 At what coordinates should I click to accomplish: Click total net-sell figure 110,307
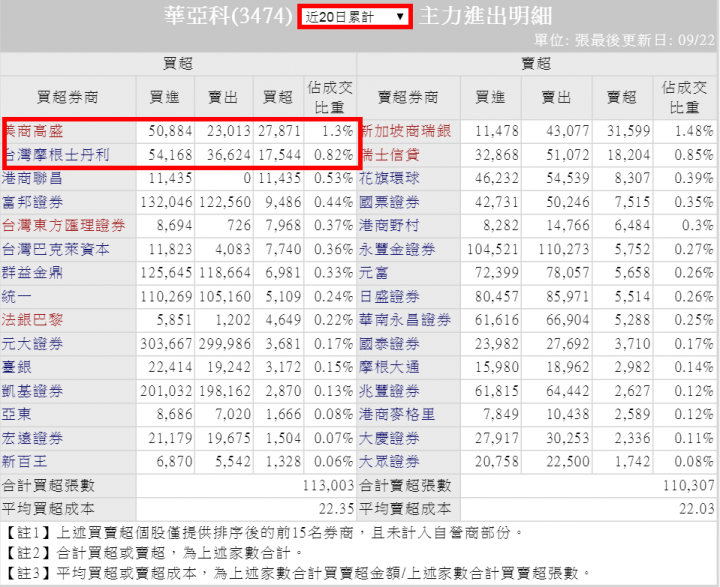click(689, 485)
